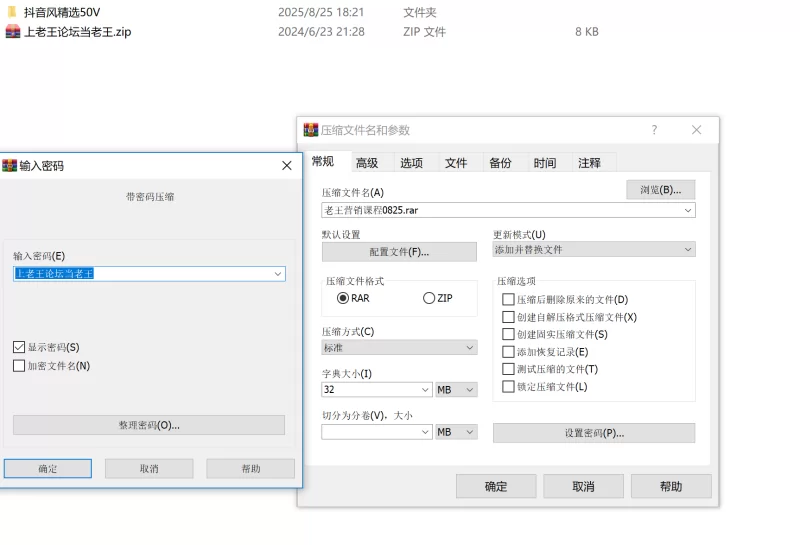This screenshot has height=545, width=800.
Task: Expand the password input dropdown arrow
Action: [x=278, y=274]
